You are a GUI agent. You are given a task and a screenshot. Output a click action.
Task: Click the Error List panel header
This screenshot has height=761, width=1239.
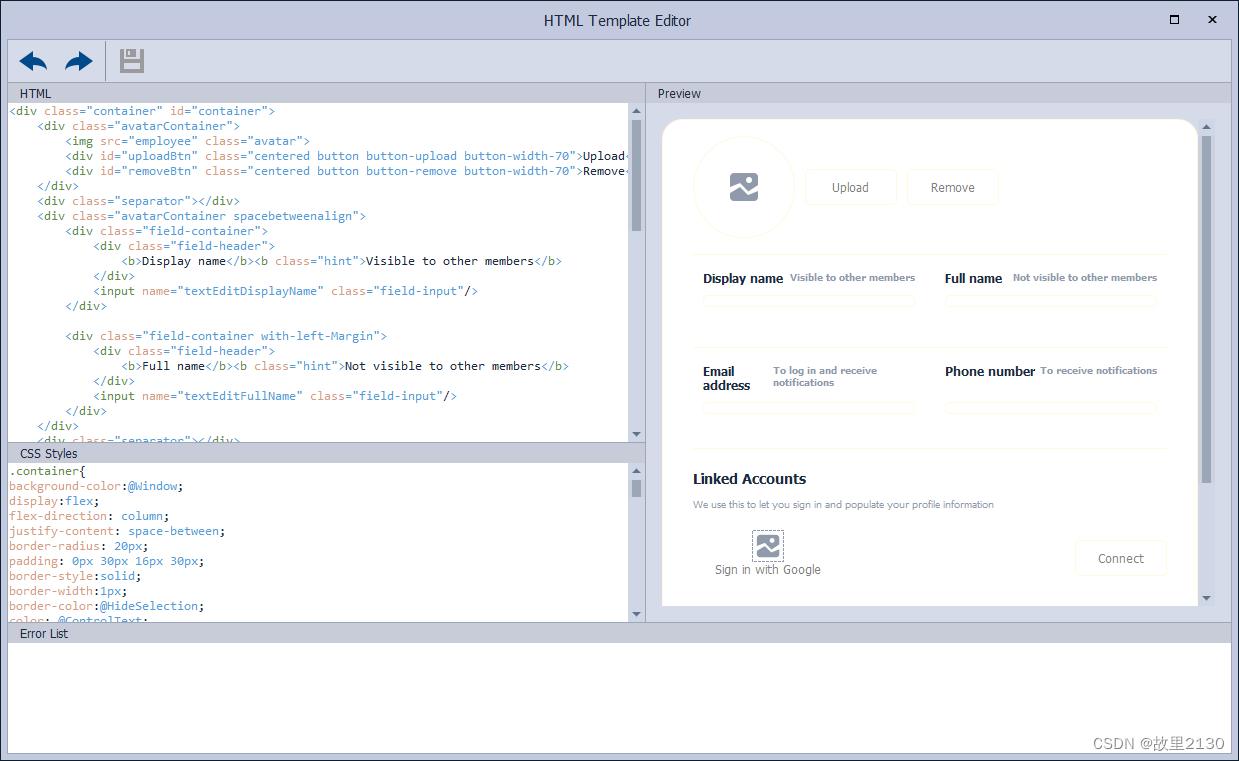(43, 633)
